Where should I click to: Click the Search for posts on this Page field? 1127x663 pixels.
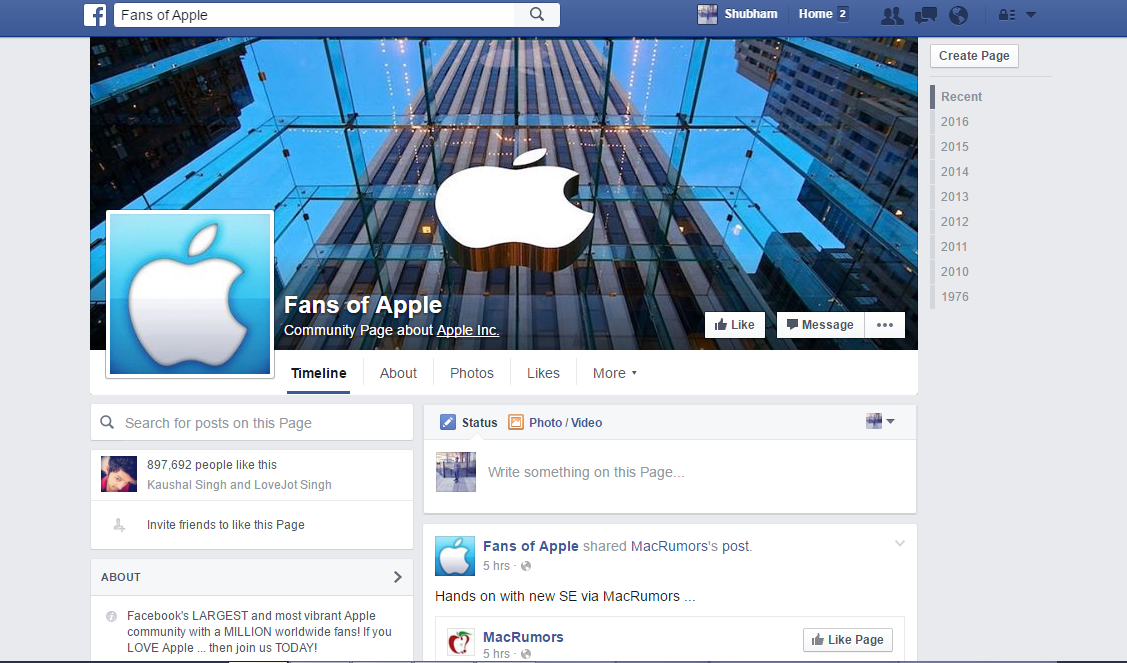pos(252,423)
